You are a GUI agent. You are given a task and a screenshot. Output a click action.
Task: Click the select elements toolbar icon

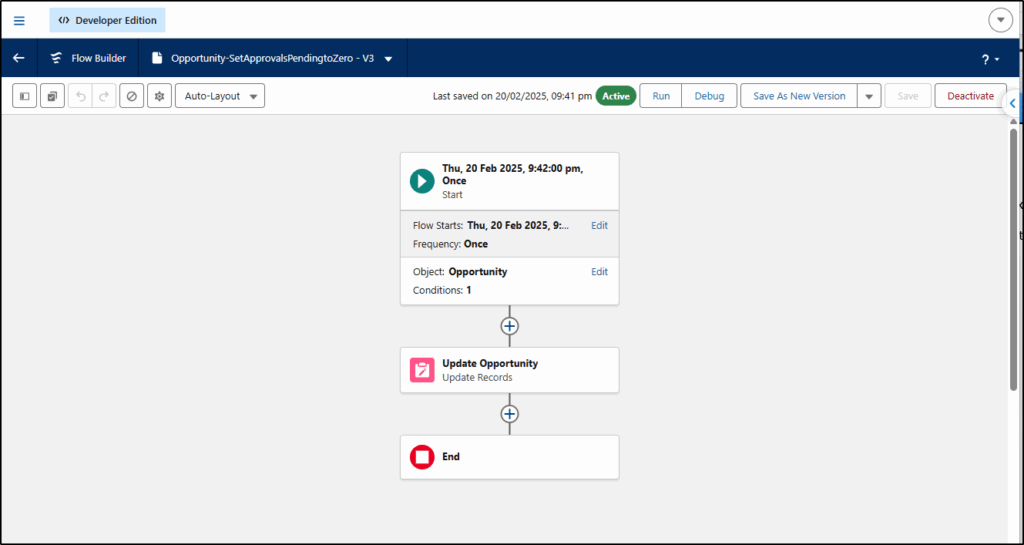[x=52, y=96]
